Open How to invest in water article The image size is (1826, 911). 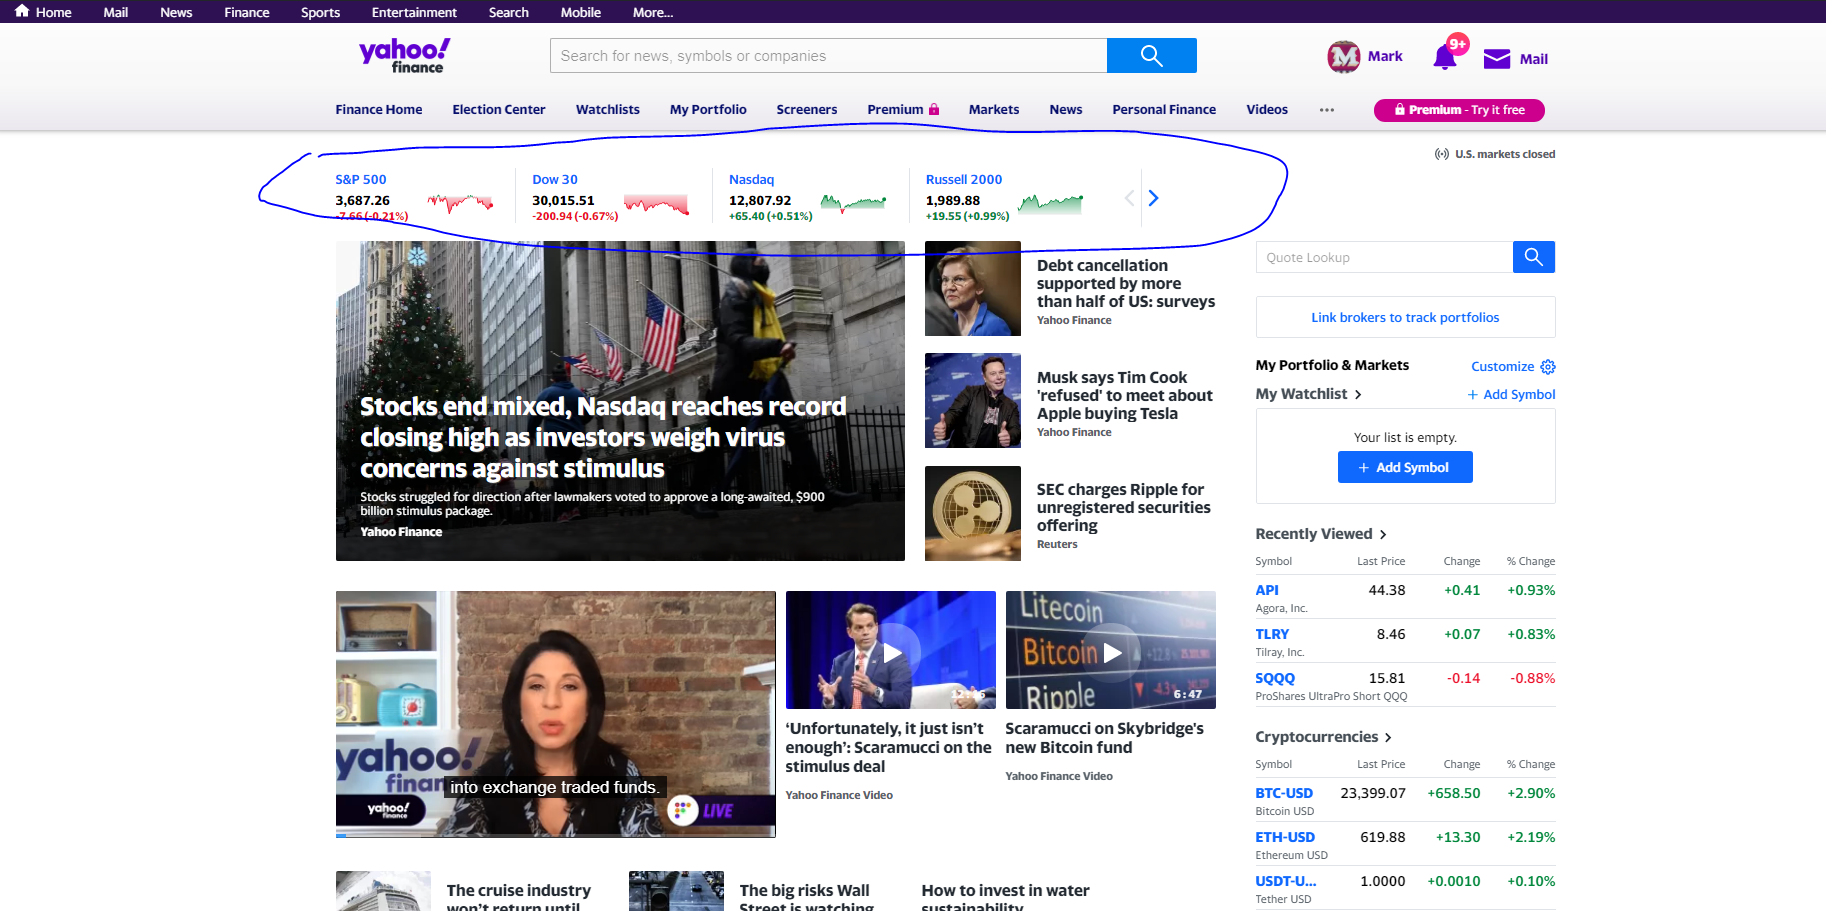tap(1005, 897)
